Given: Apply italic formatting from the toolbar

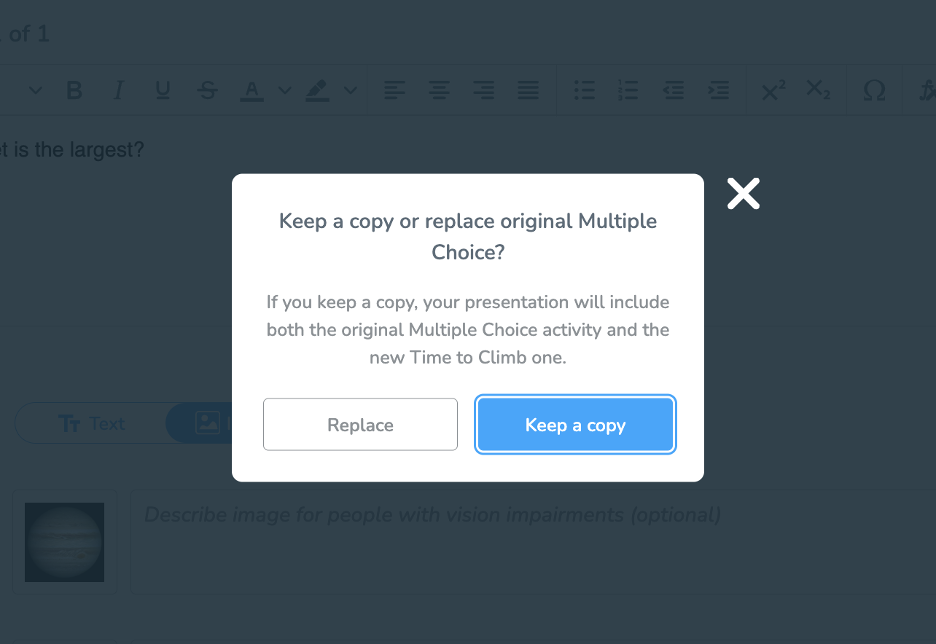Looking at the screenshot, I should click(x=118, y=91).
